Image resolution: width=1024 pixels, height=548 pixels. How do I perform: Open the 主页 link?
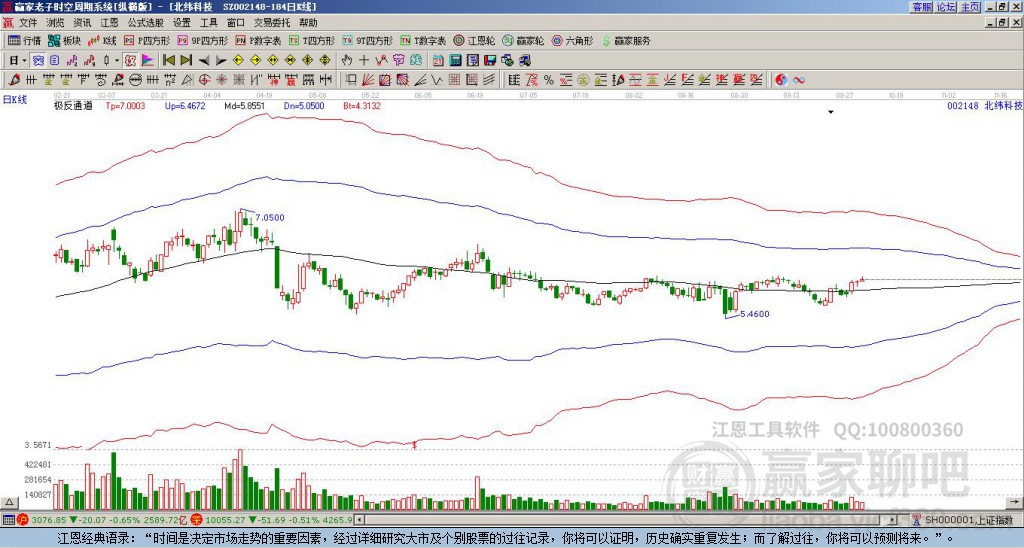tap(970, 7)
